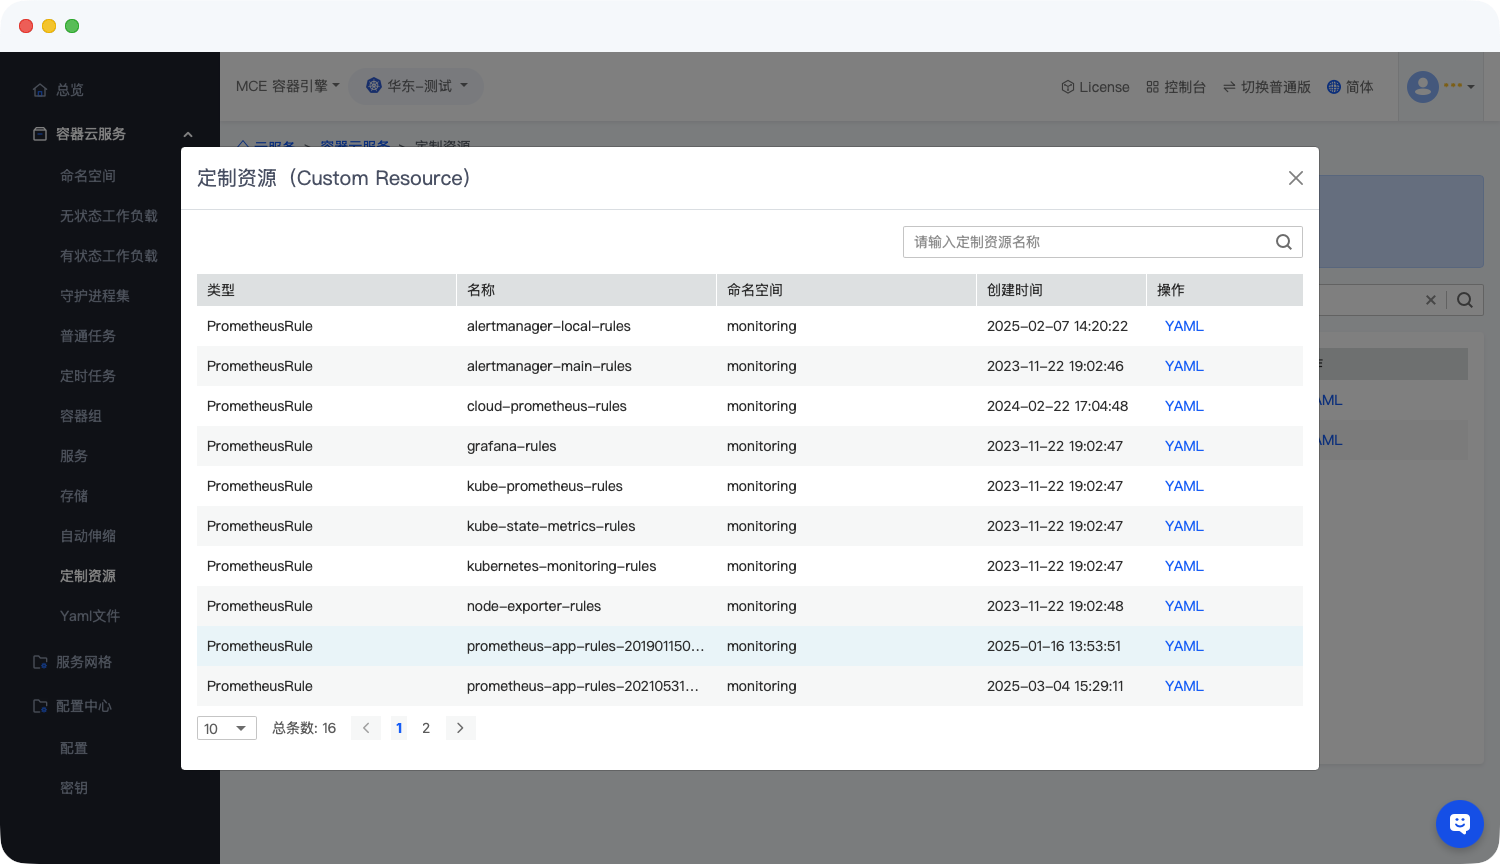Click the search magnifier icon in dialog
Viewport: 1500px width, 864px height.
click(1284, 242)
